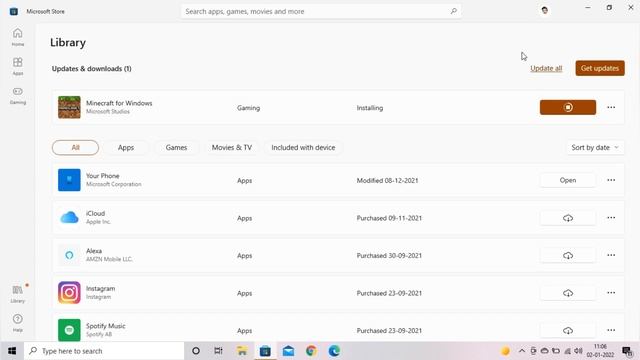Viewport: 640px width, 360px height.
Task: Click the Alexa app icon
Action: [x=69, y=255]
